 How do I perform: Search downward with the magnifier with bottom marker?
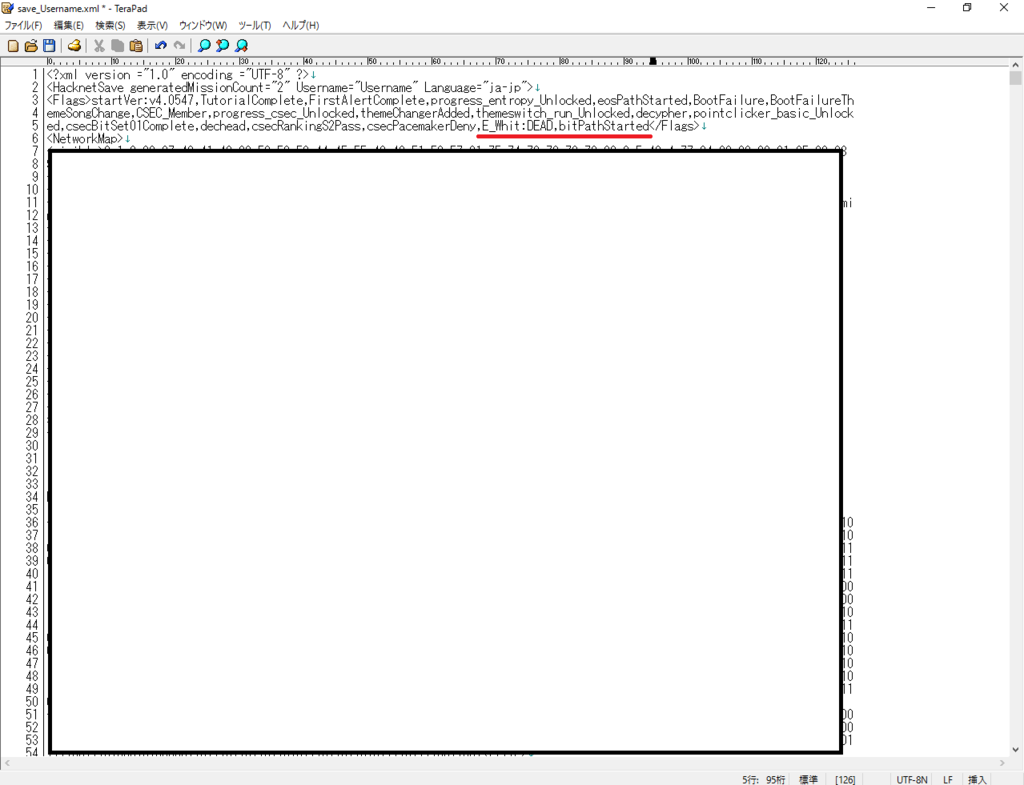pyautogui.click(x=242, y=46)
